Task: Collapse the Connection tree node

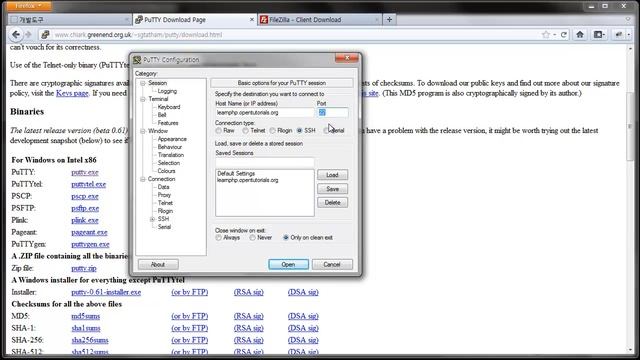Action: pyautogui.click(x=143, y=179)
